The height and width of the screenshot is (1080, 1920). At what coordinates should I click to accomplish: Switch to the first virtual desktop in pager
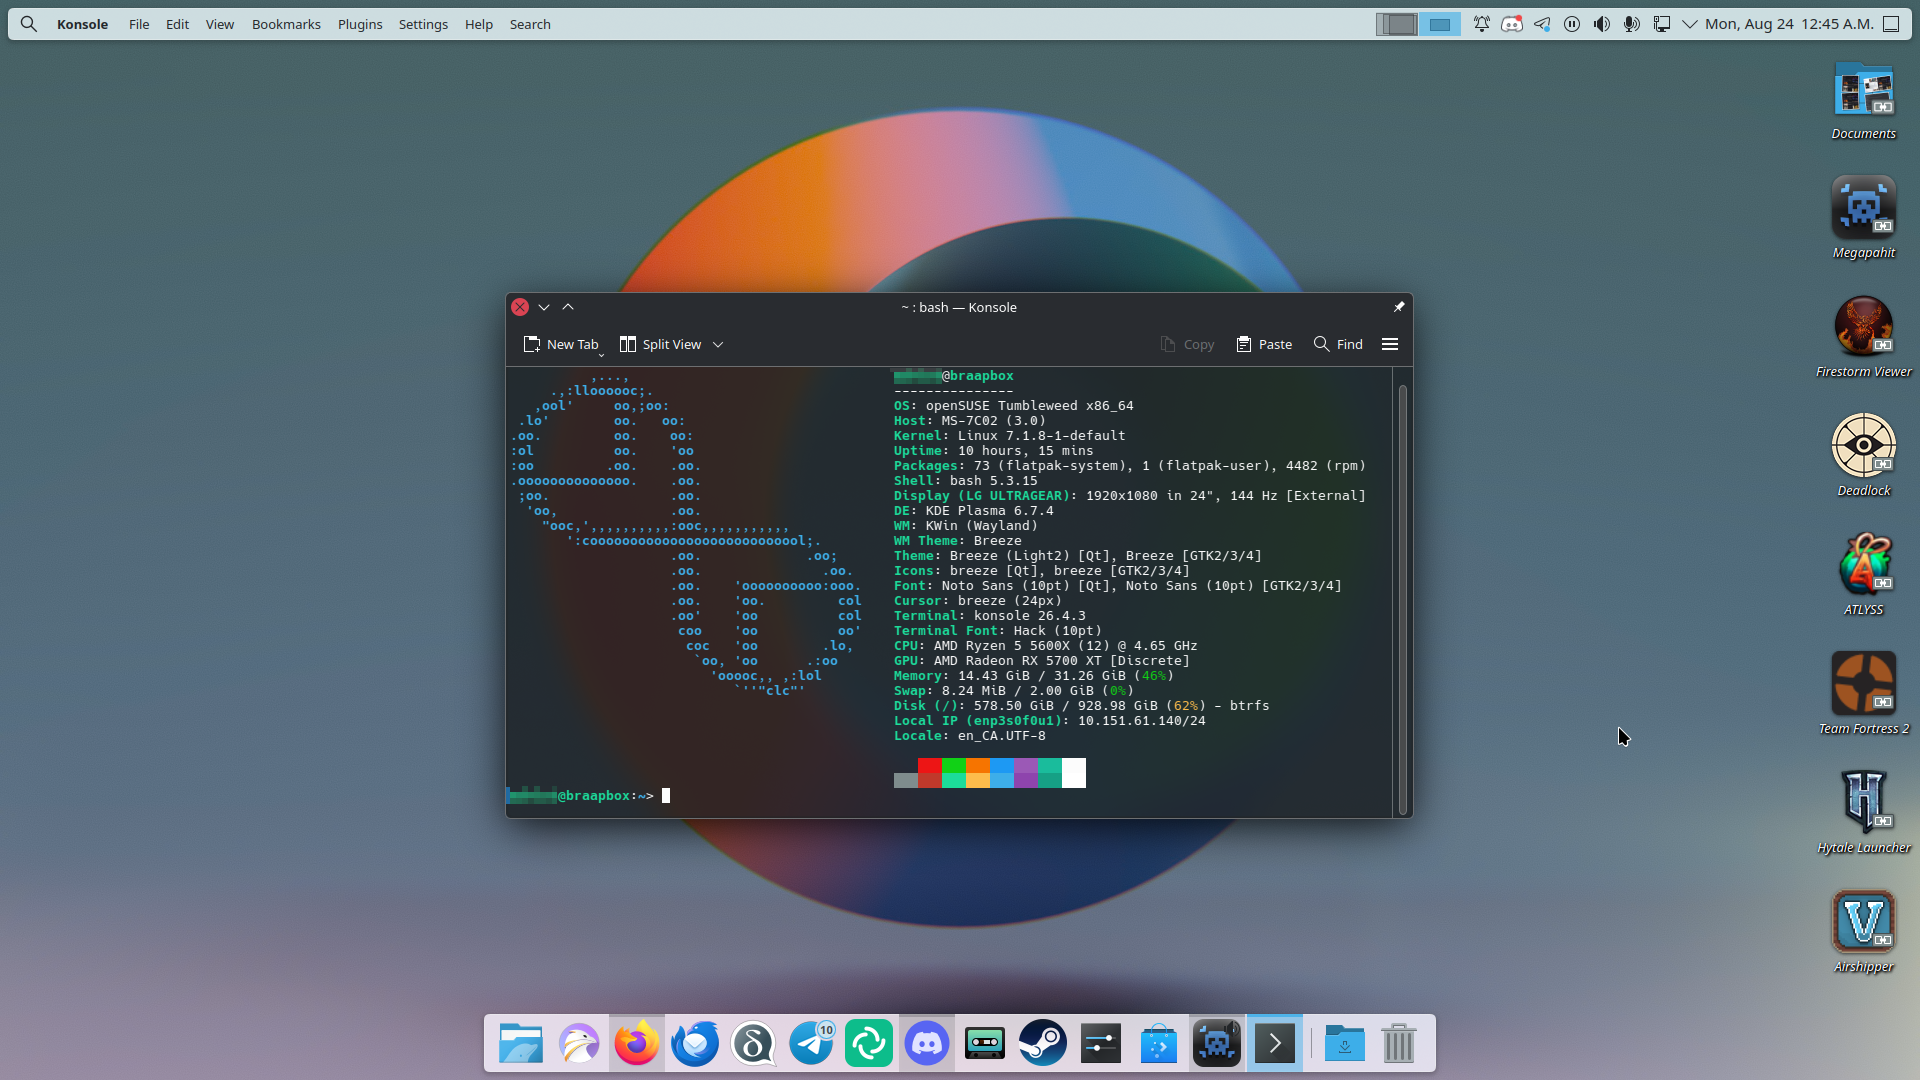[1397, 24]
